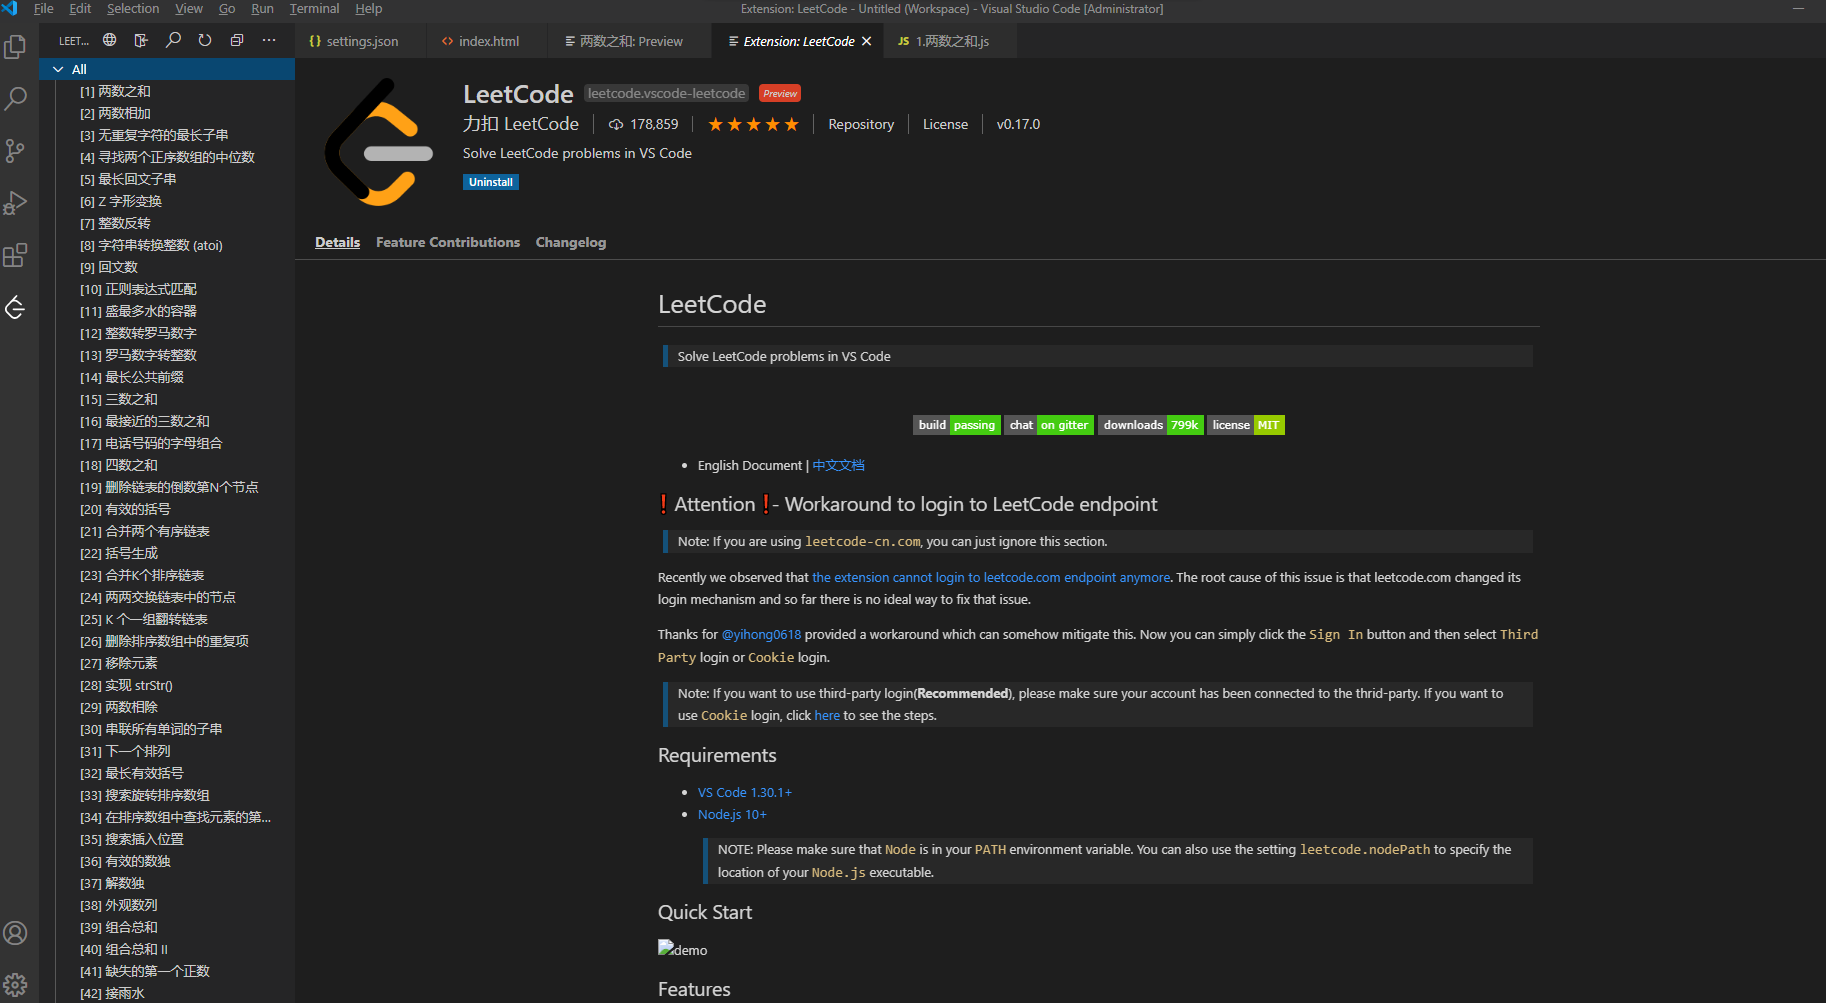Open the @yihong0618 profile link

pos(761,634)
